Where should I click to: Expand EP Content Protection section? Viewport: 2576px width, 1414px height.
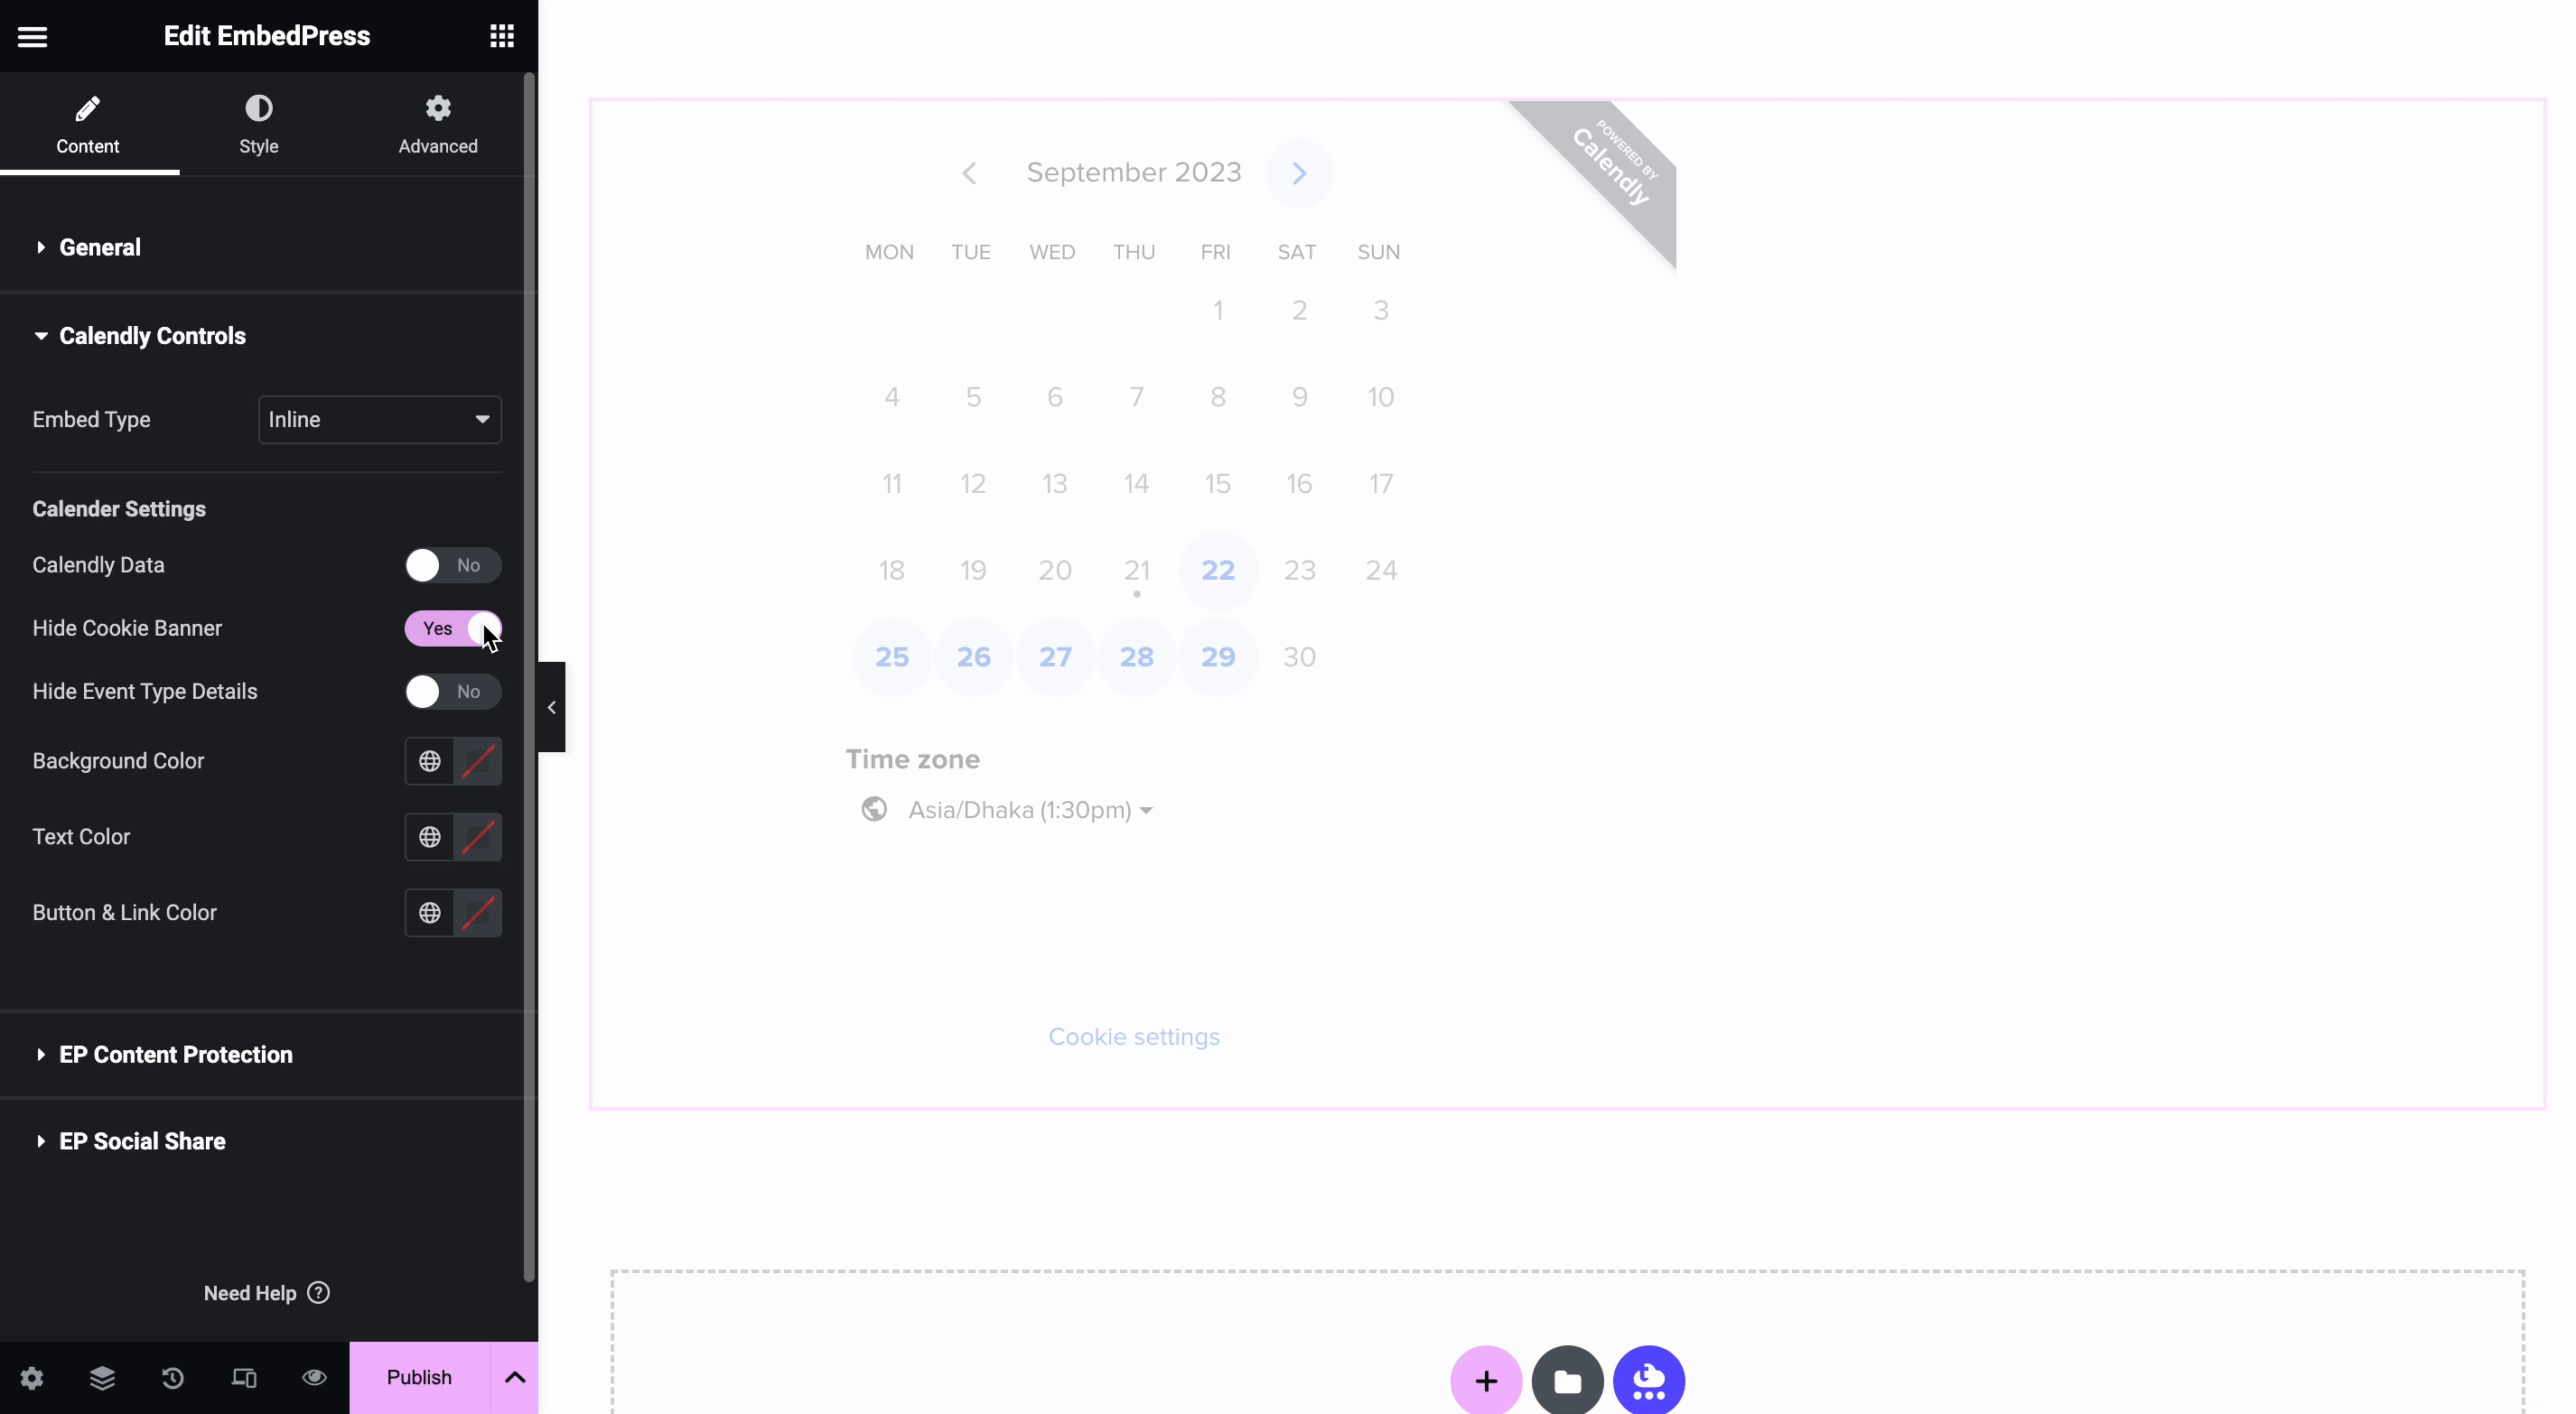click(176, 1054)
